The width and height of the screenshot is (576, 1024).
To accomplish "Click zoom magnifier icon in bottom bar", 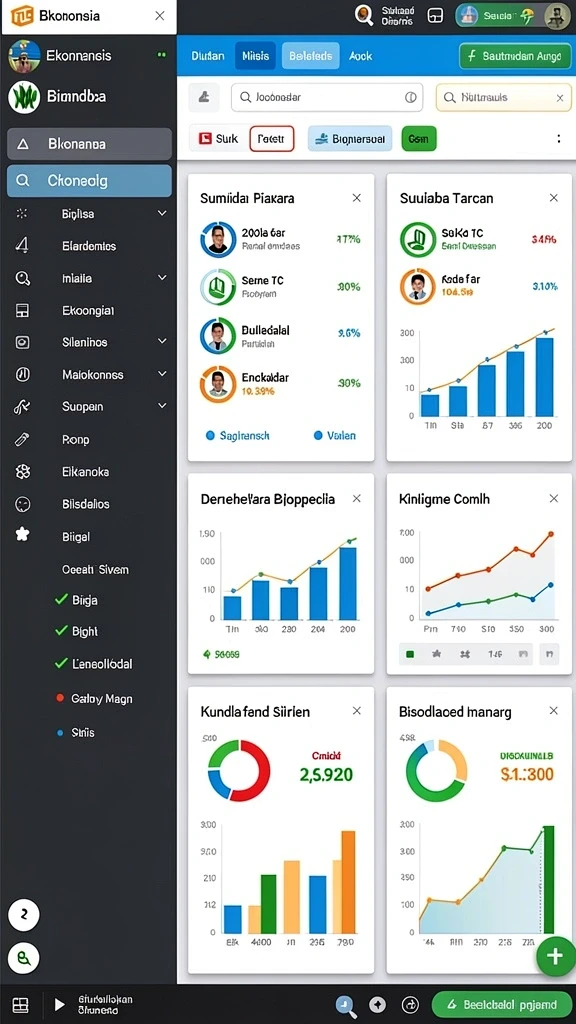I will pos(346,1005).
